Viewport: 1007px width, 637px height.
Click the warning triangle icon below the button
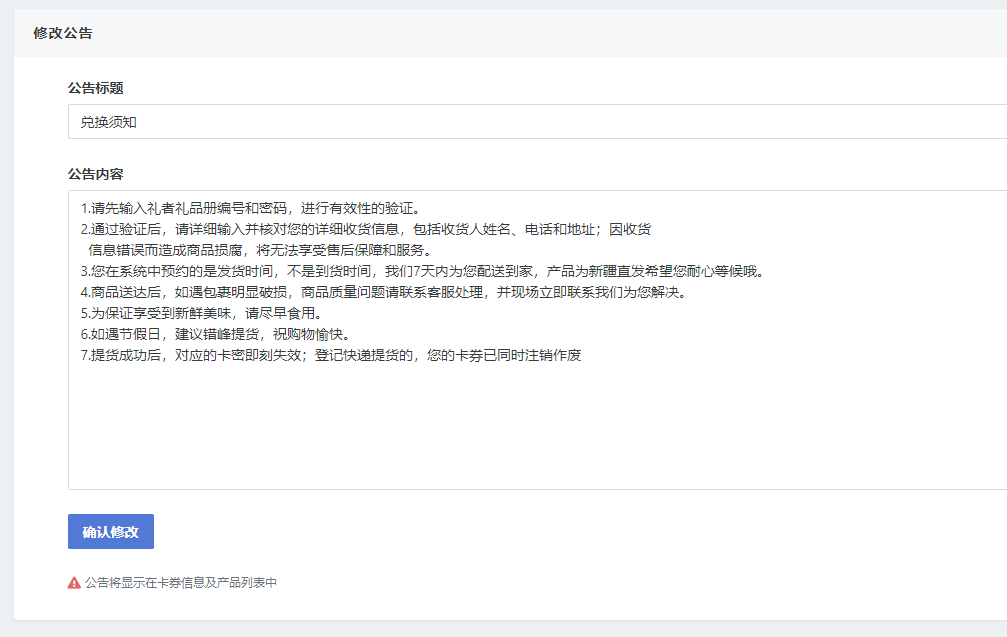[x=74, y=582]
